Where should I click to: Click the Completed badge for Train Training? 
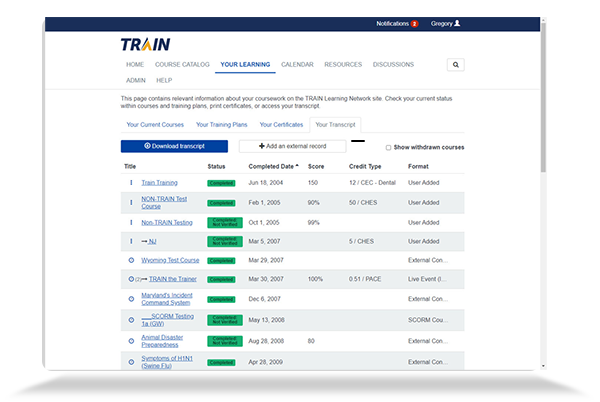[x=221, y=183]
